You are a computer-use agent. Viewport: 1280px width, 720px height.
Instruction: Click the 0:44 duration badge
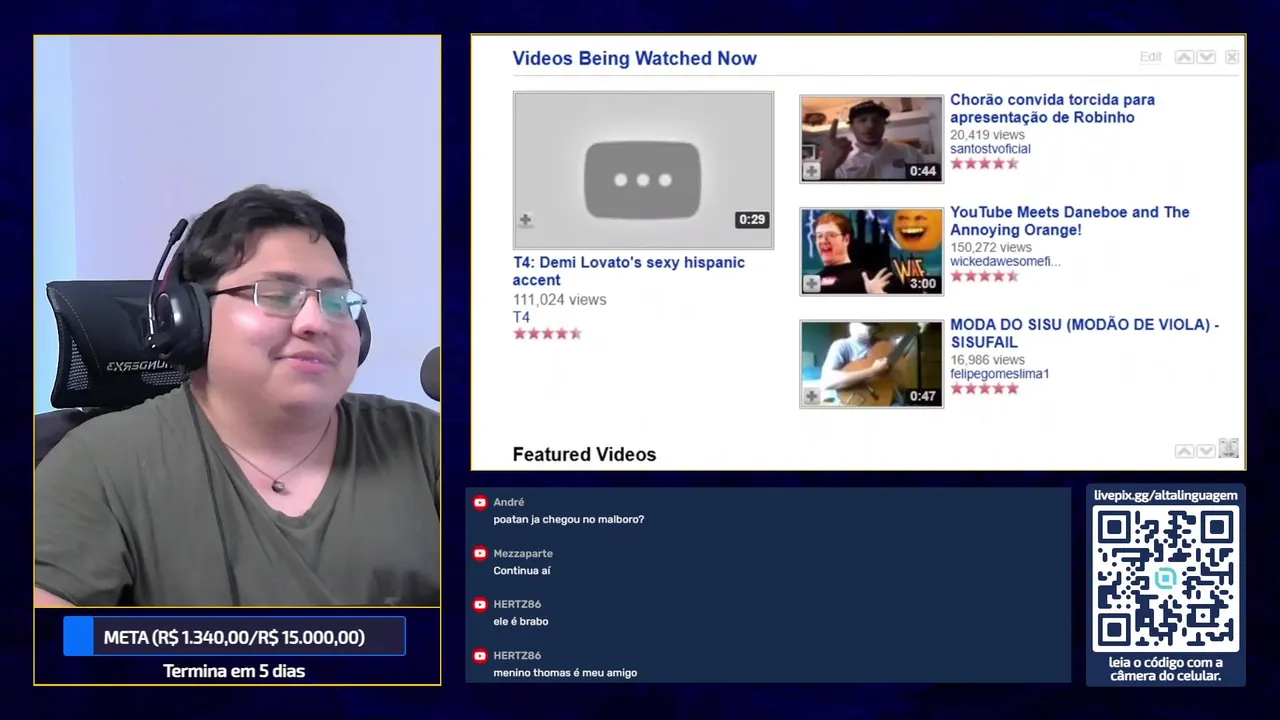click(923, 171)
